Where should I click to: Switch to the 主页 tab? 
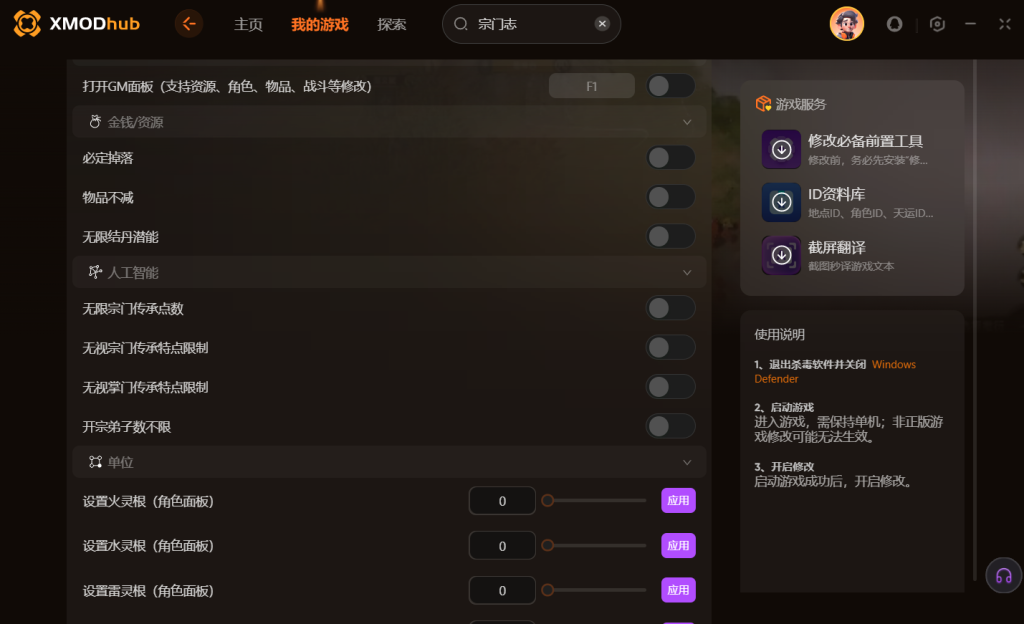248,25
